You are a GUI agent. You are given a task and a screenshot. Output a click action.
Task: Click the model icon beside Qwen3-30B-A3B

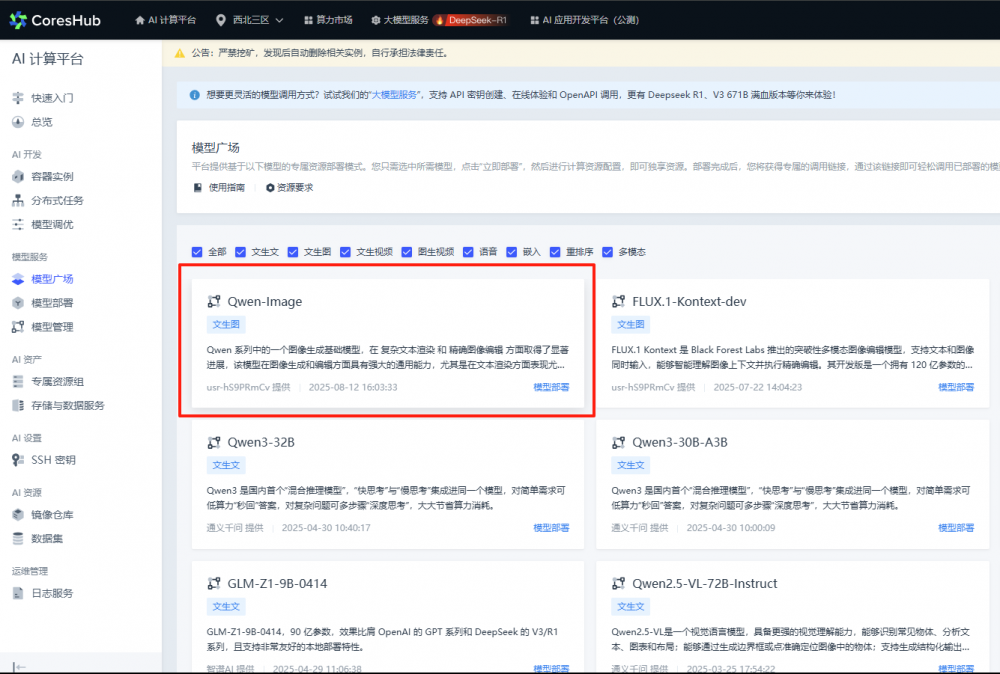click(x=618, y=443)
